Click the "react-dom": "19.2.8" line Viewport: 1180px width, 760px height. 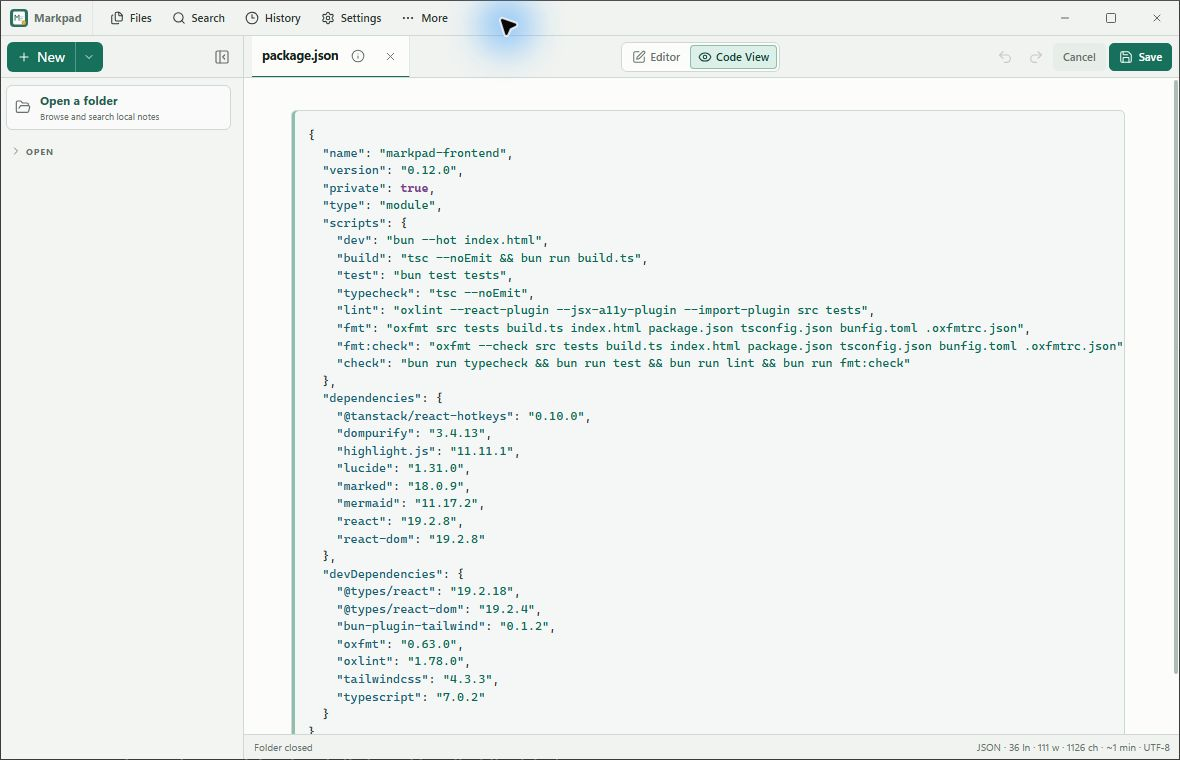coord(410,539)
